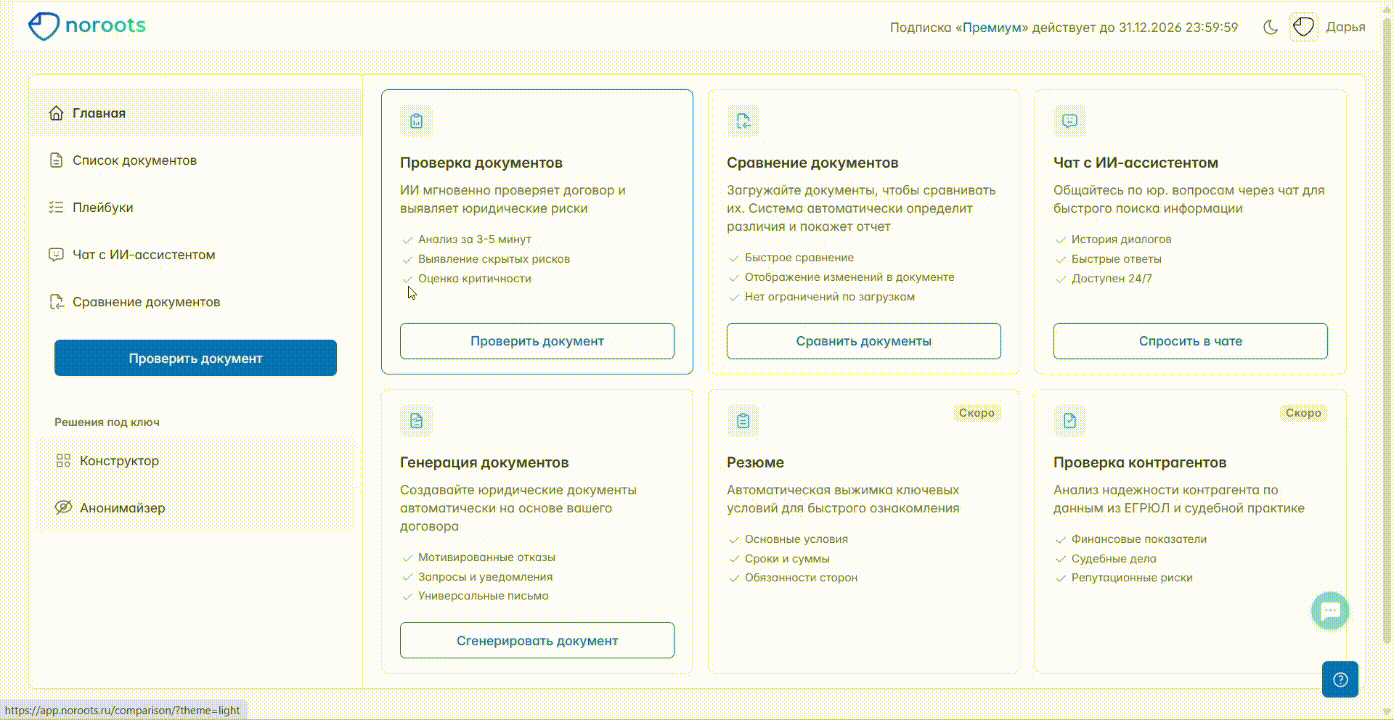The image size is (1394, 720).
Task: Click Выявление скрытых рисков item
Action: [494, 259]
